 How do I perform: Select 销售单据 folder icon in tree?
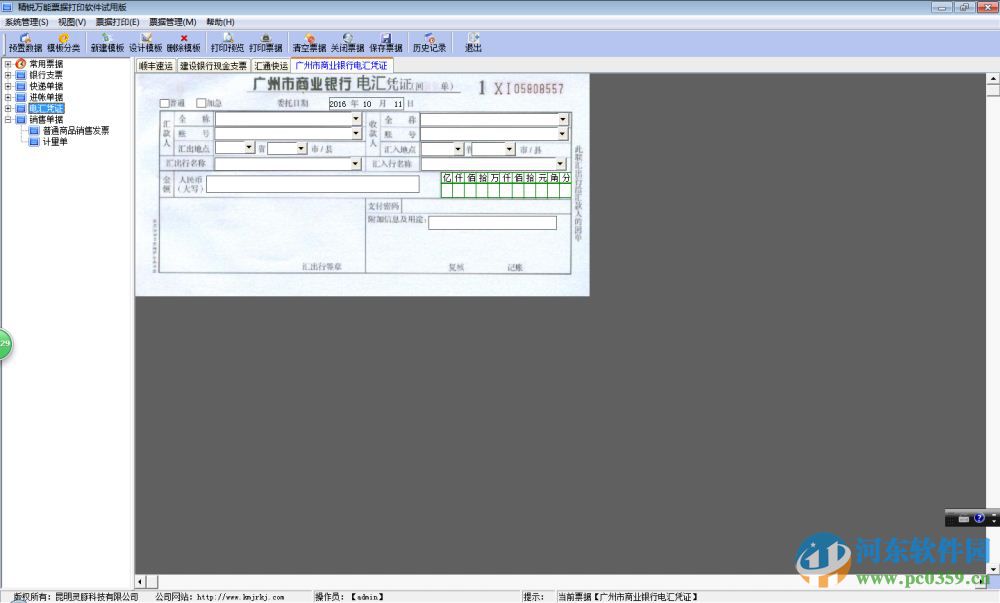click(x=20, y=120)
